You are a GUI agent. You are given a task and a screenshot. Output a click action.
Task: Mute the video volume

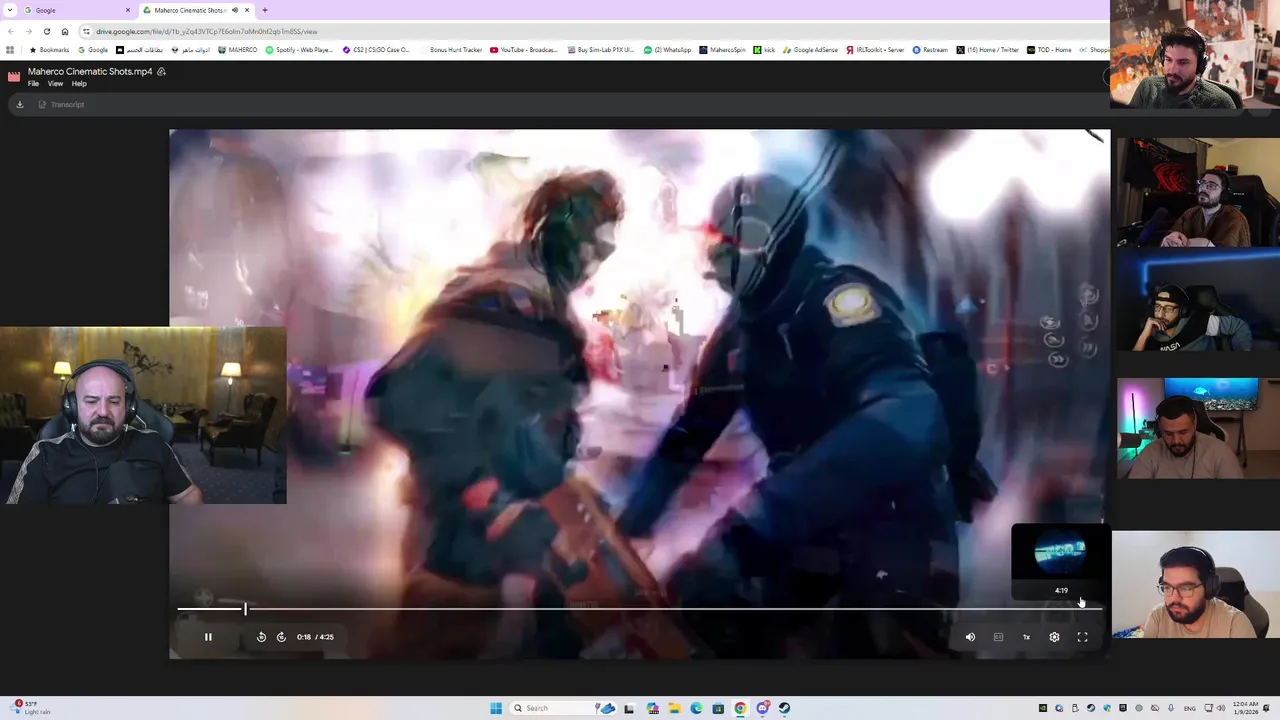[x=970, y=637]
